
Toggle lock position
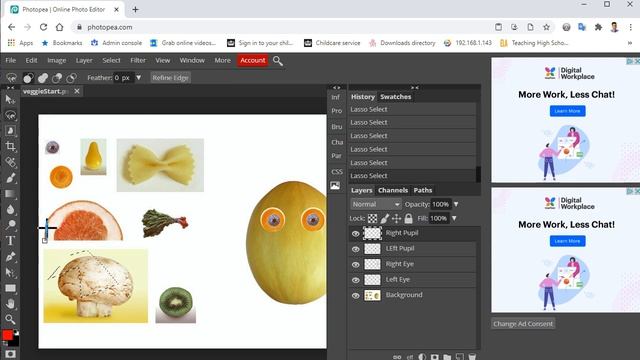[396, 219]
